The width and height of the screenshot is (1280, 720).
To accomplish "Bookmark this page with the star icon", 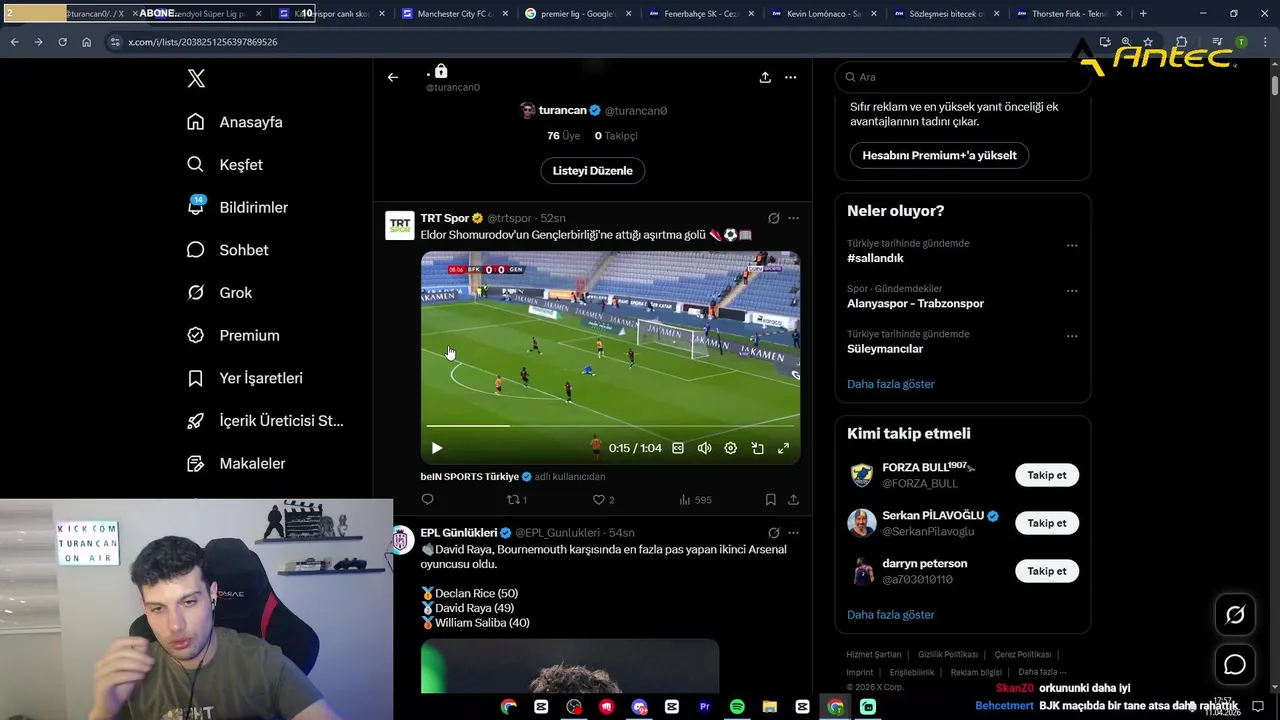I will [1148, 42].
